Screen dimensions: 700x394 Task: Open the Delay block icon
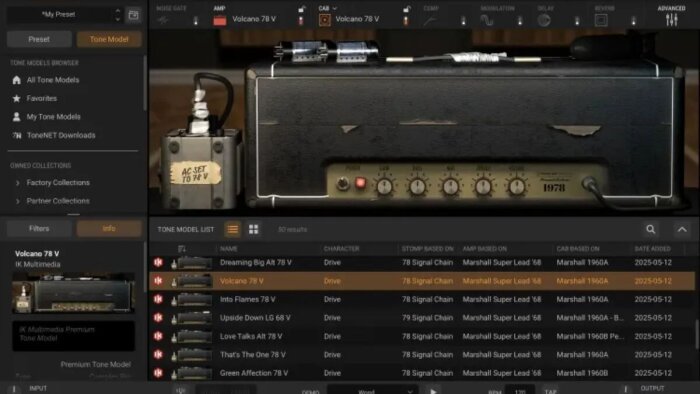(x=544, y=20)
